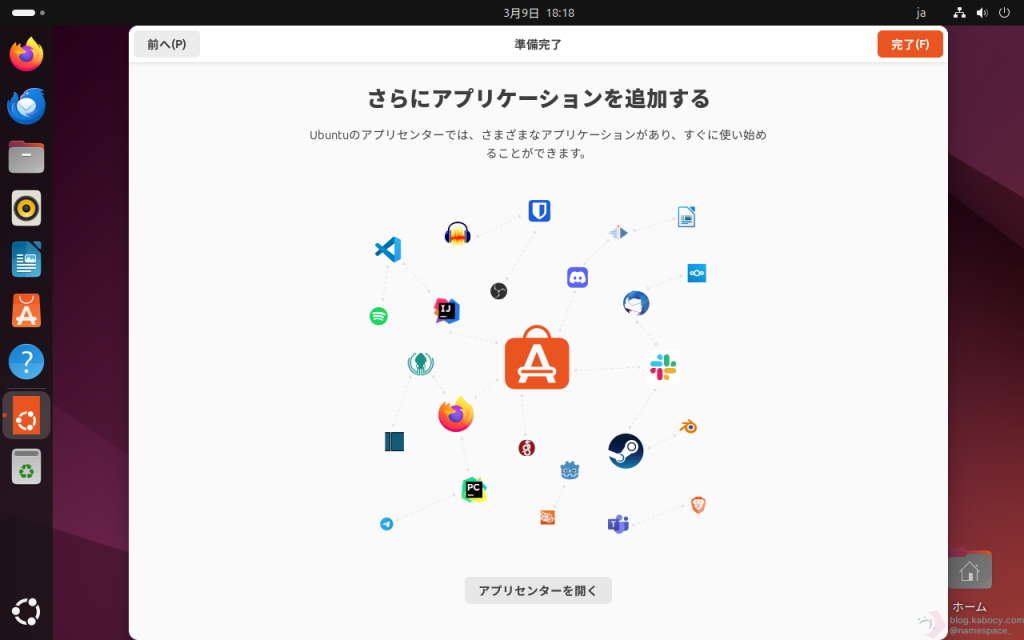Open the Help icon in the dock
Viewport: 1024px width, 640px height.
[27, 361]
